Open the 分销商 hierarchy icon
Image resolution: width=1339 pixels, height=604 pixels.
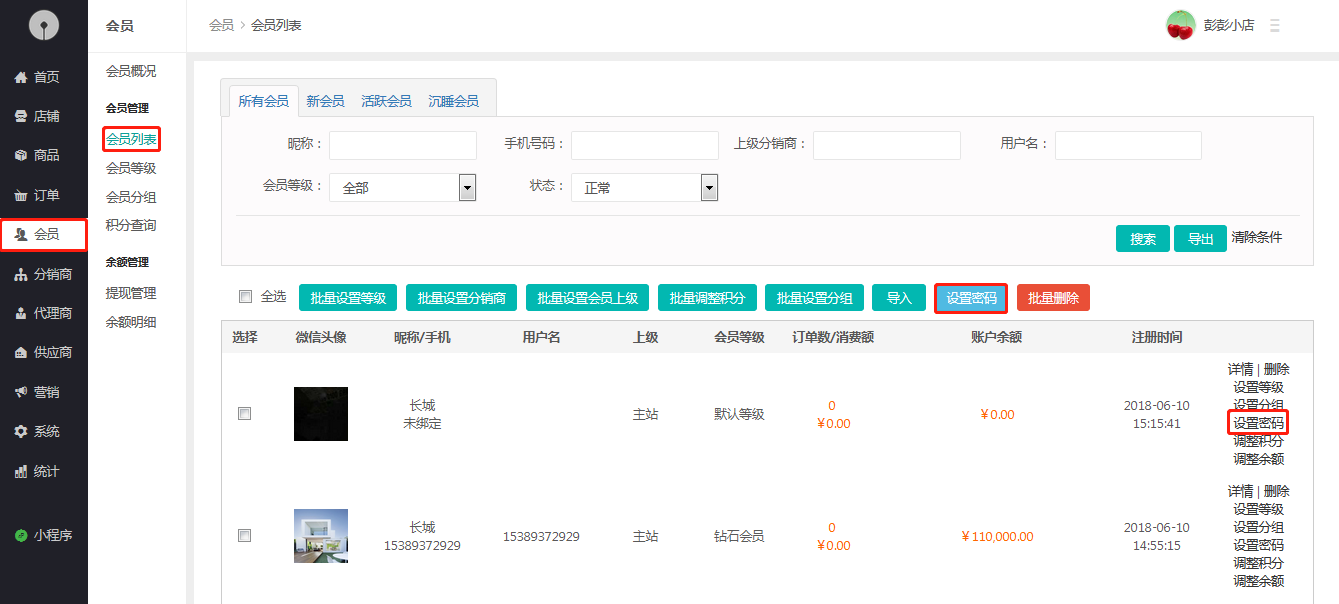20,274
